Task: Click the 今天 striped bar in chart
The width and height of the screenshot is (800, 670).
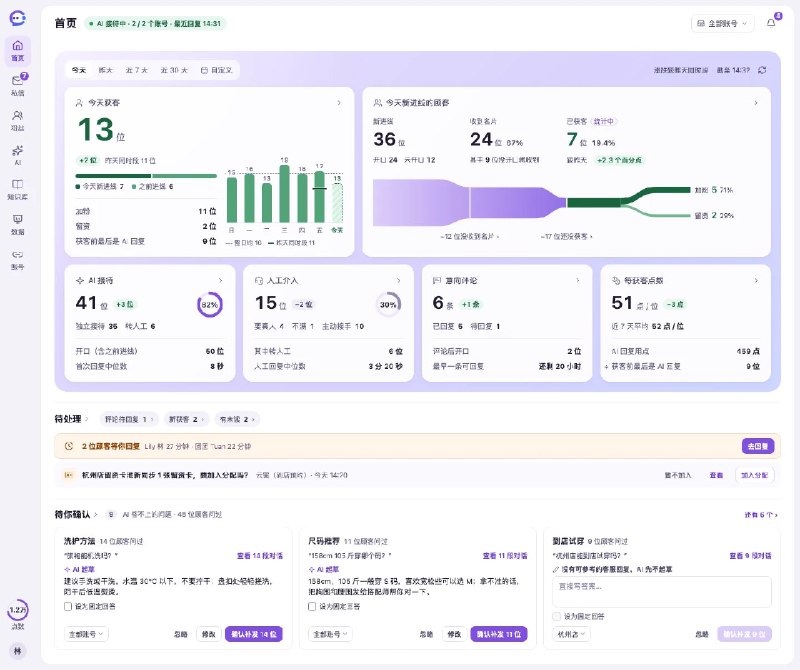Action: pos(337,203)
